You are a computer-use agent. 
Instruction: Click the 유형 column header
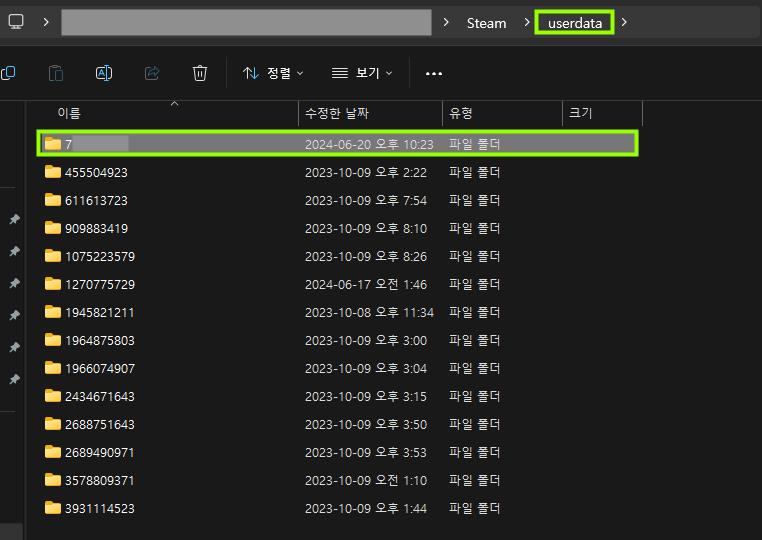[461, 114]
